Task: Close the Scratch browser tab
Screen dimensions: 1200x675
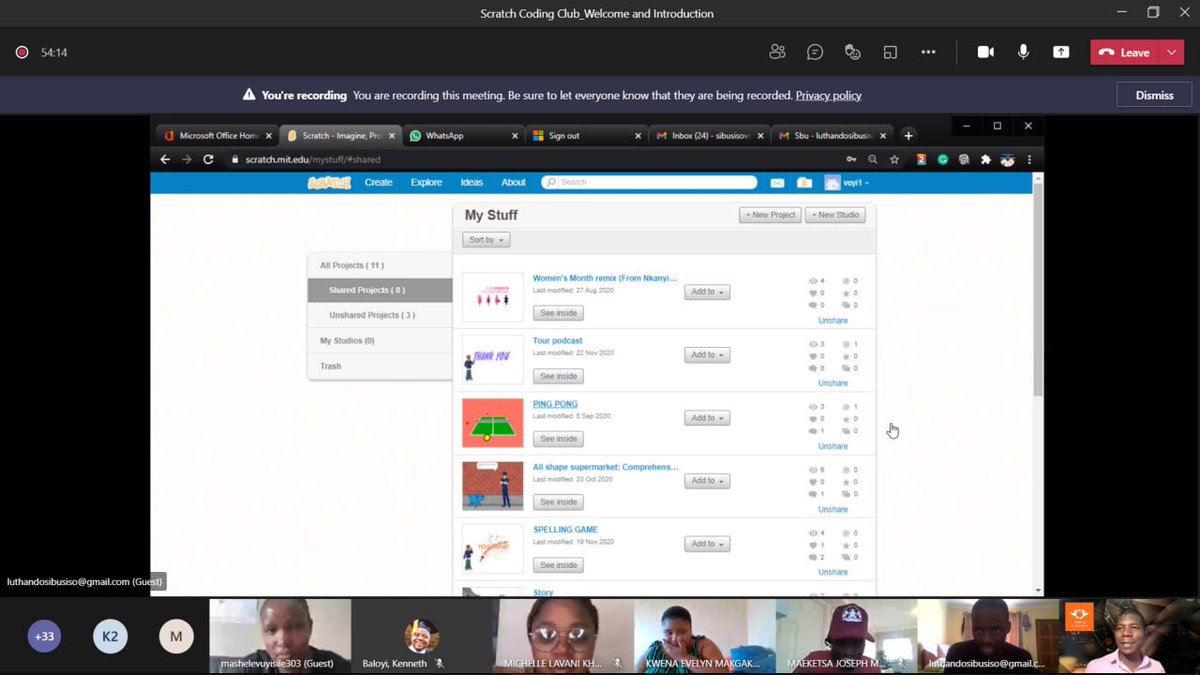Action: (x=393, y=135)
